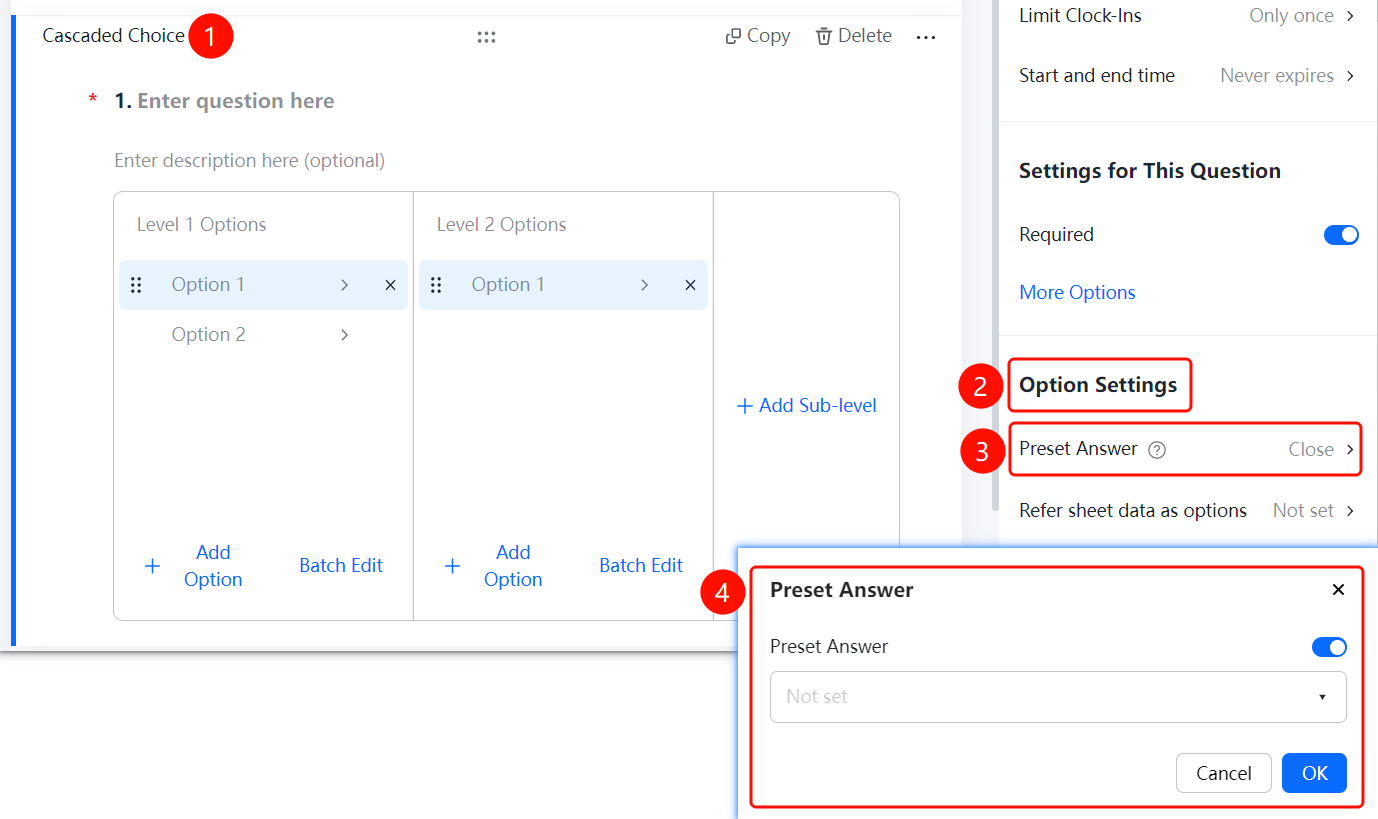Open 'Refer sheet data as options' setting
Screen dimensions: 1378x819
click(1188, 511)
